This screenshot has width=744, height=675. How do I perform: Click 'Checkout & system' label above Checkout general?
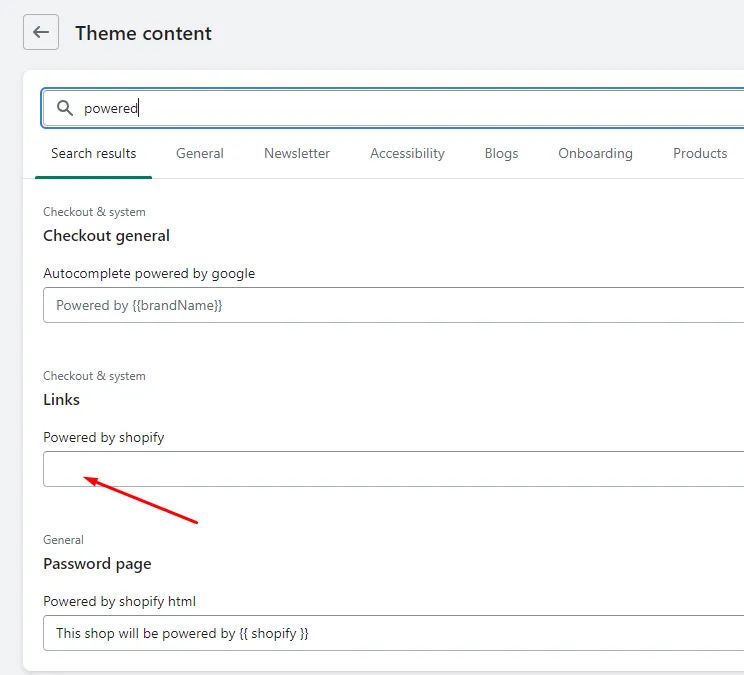point(94,212)
